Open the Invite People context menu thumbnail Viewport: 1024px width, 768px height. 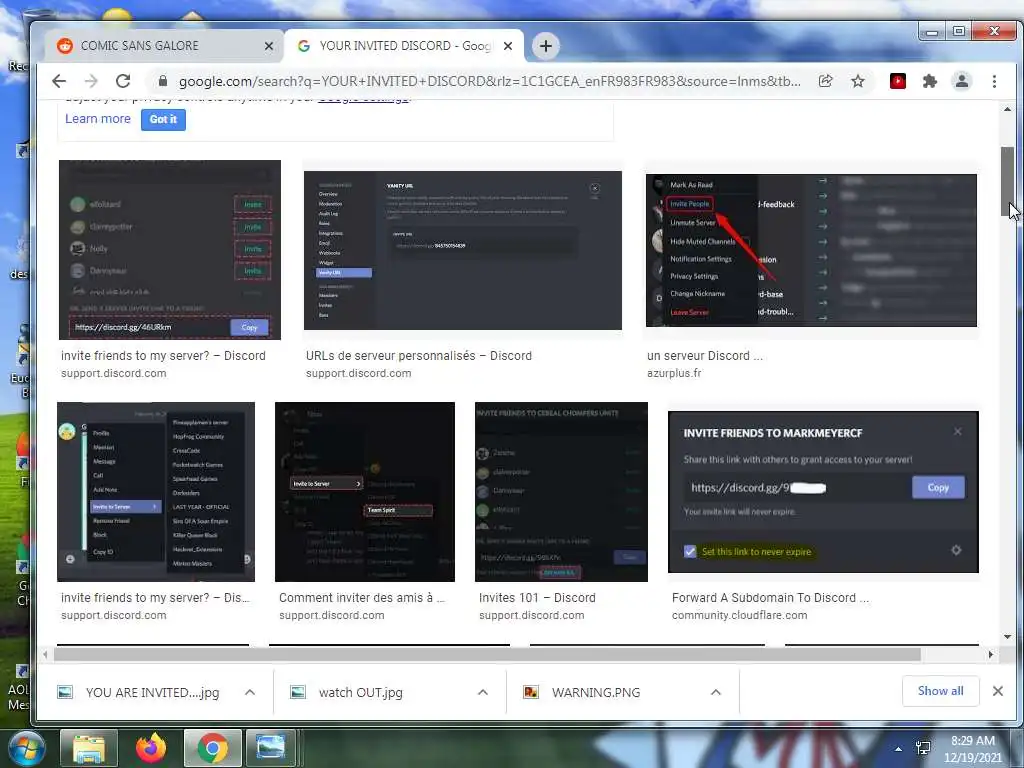pyautogui.click(x=811, y=250)
